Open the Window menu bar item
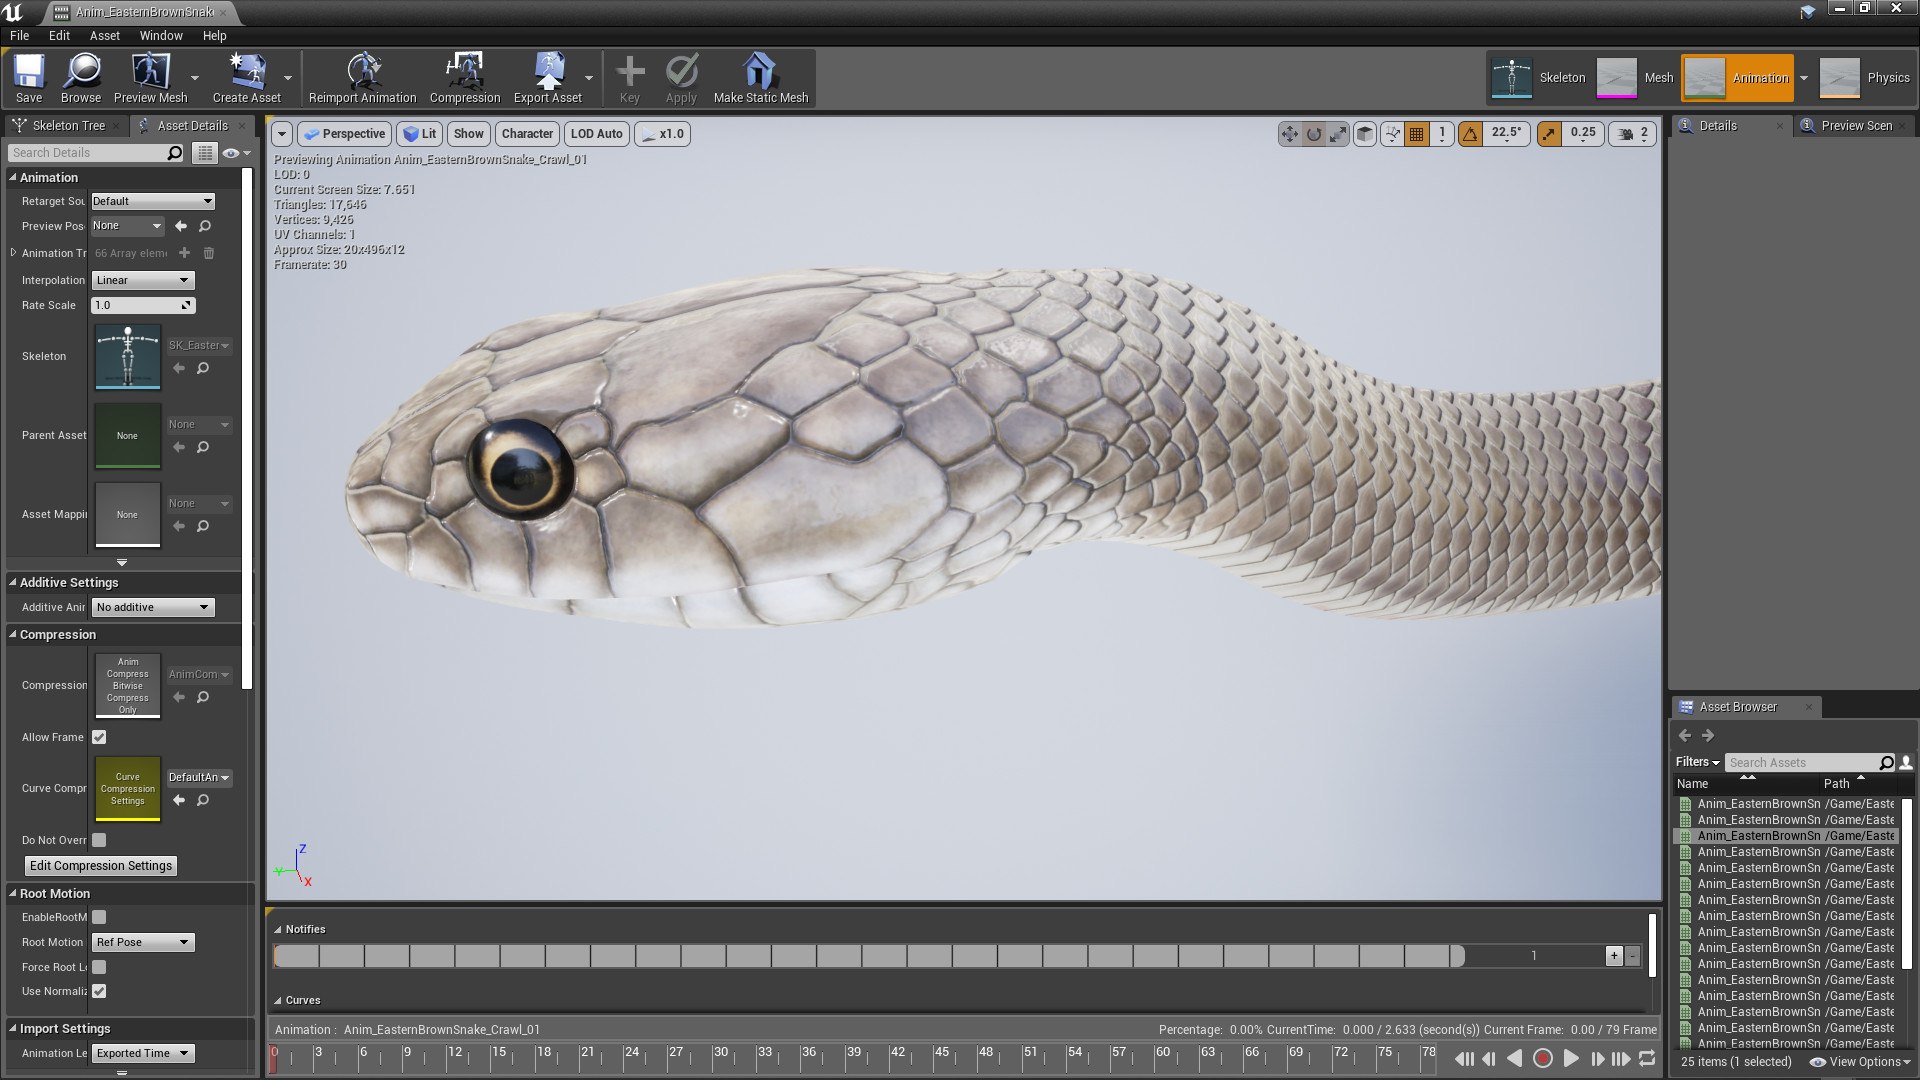This screenshot has height=1080, width=1920. [160, 36]
